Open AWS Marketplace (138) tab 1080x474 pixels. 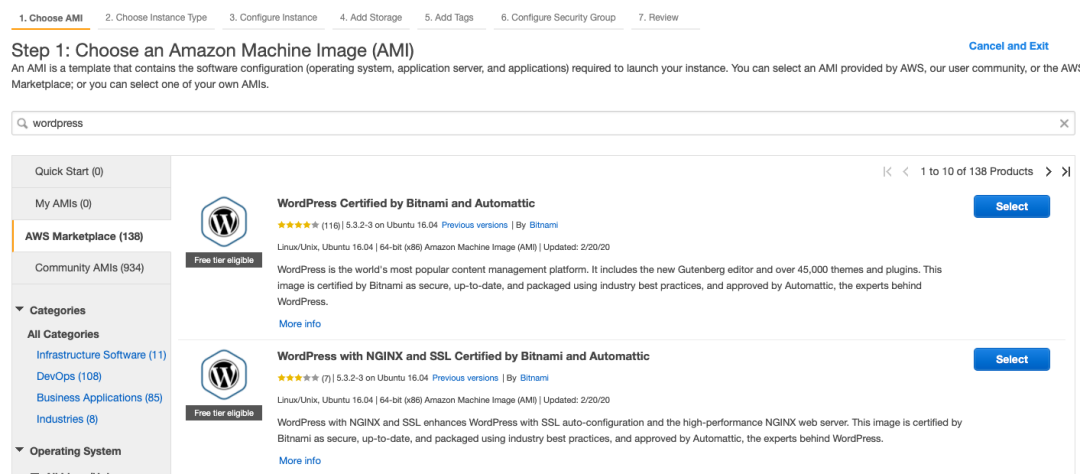(x=92, y=236)
